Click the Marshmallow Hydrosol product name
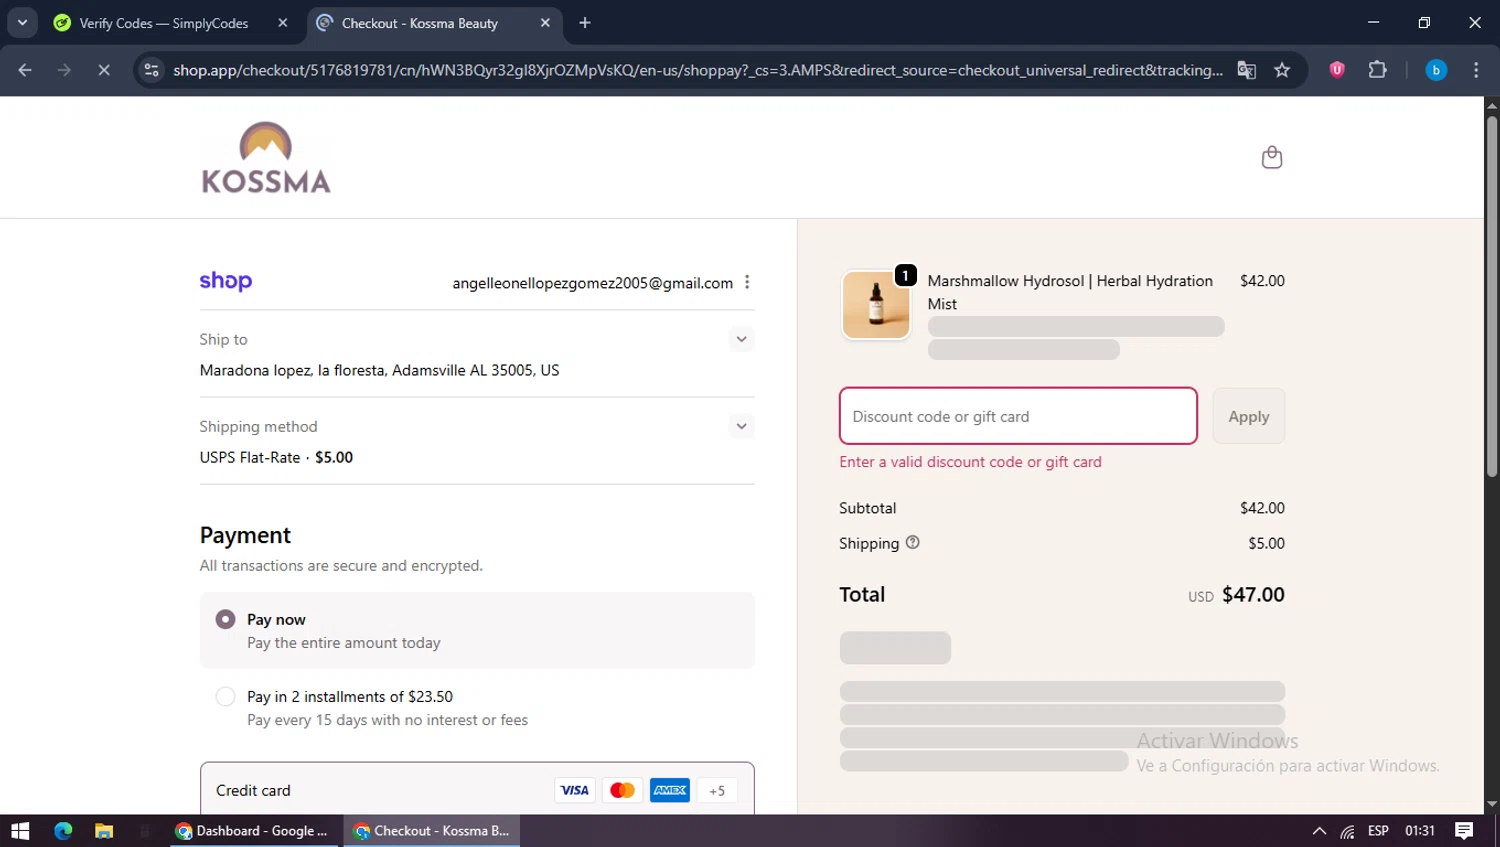 pyautogui.click(x=1070, y=292)
